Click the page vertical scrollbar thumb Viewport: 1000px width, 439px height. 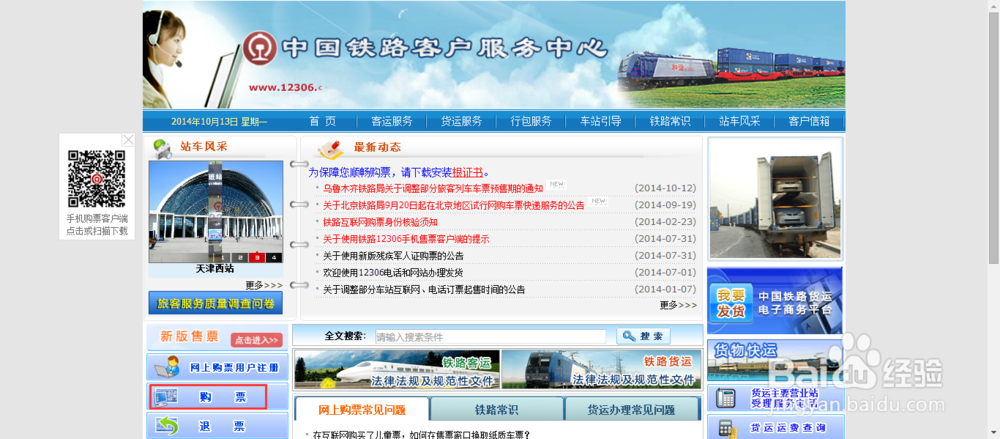click(x=994, y=137)
